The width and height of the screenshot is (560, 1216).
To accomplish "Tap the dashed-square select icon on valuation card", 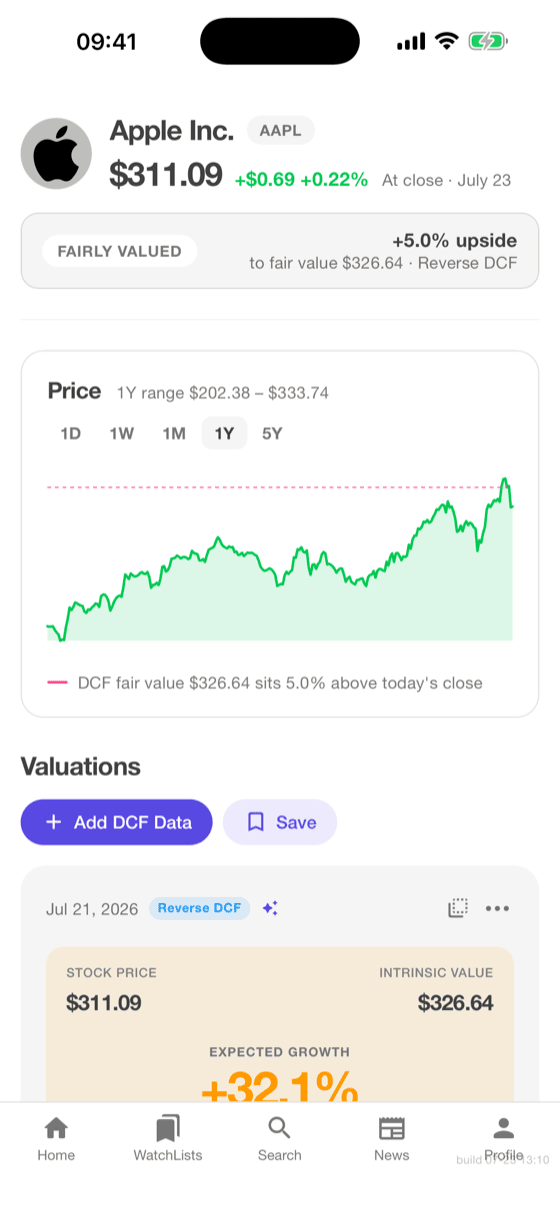I will 458,908.
